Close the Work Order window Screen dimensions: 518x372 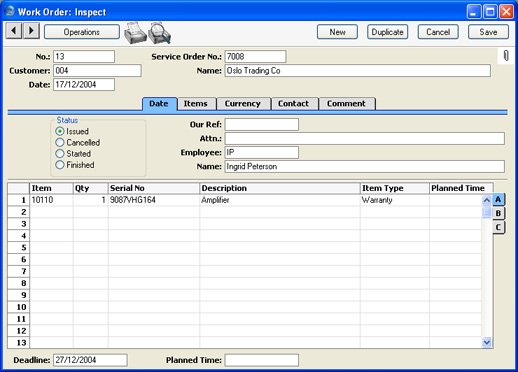coord(506,12)
